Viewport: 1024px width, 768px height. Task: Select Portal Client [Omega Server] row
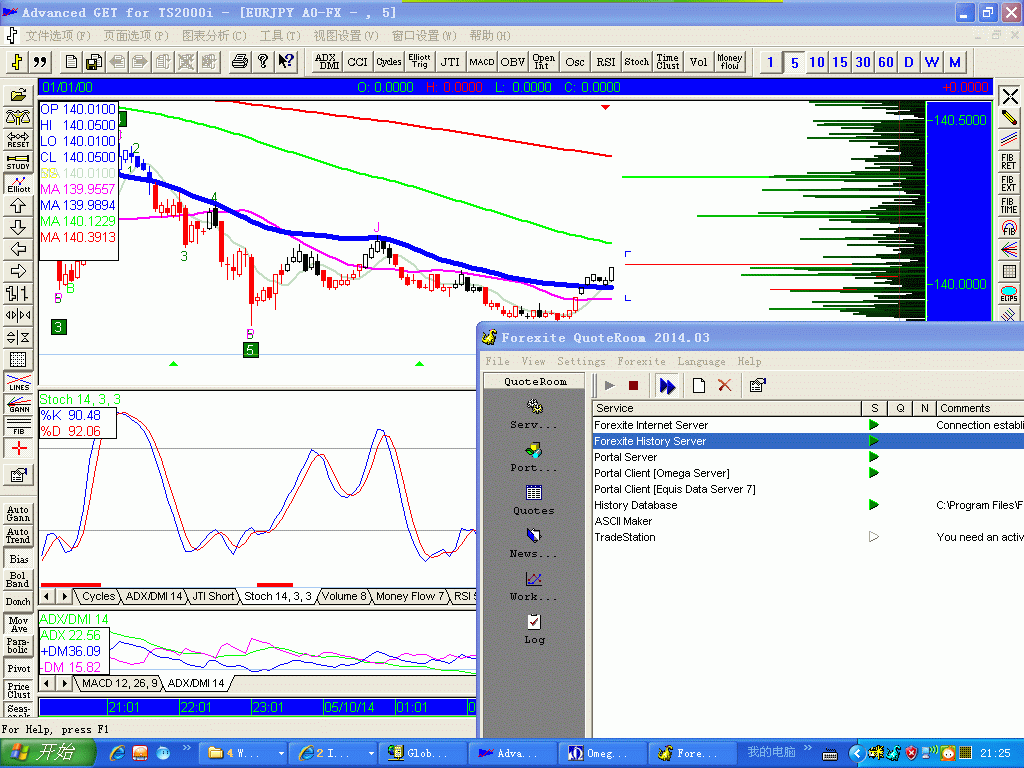[x=808, y=473]
